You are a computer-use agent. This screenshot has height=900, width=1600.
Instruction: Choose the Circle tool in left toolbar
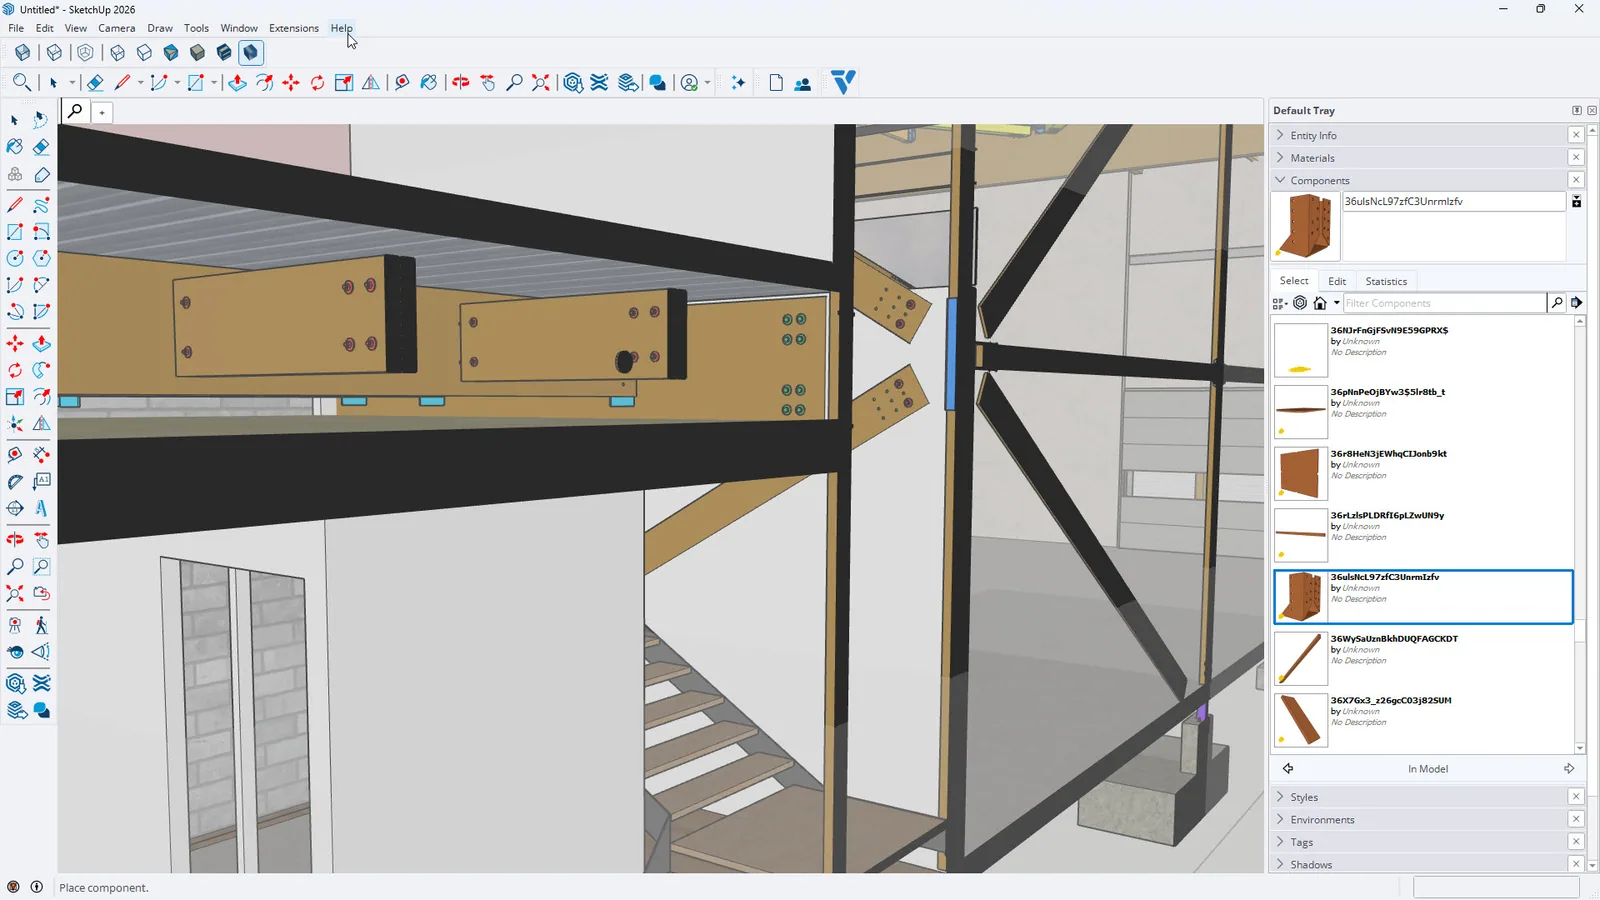tap(15, 258)
